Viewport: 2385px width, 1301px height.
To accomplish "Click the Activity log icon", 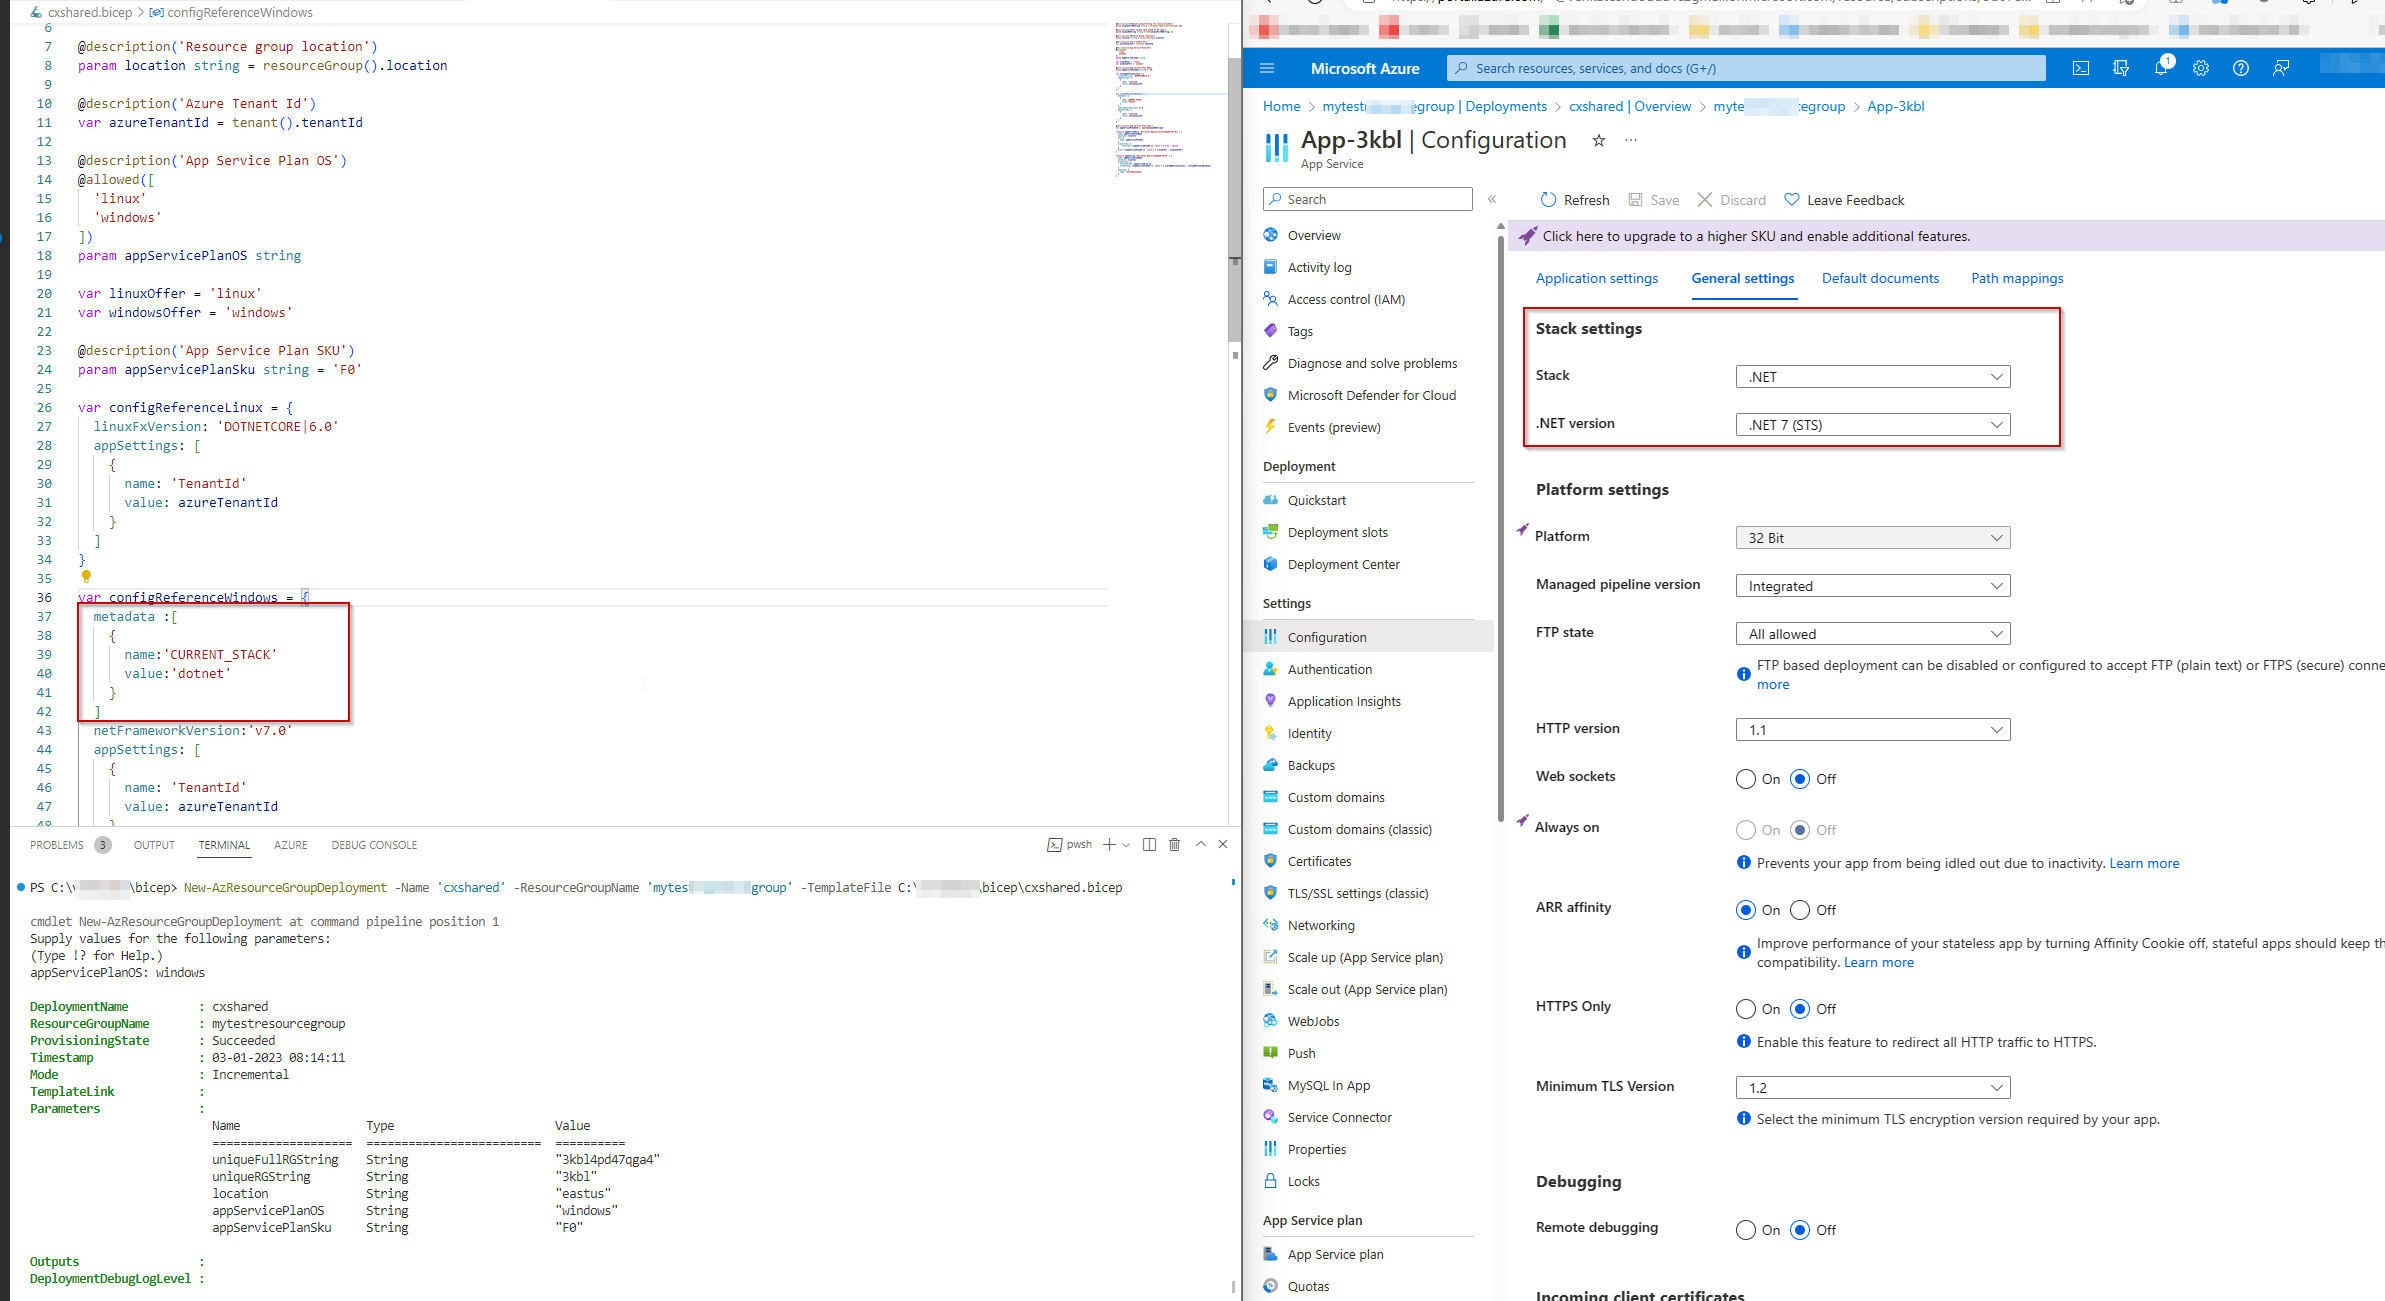I will (x=1272, y=268).
